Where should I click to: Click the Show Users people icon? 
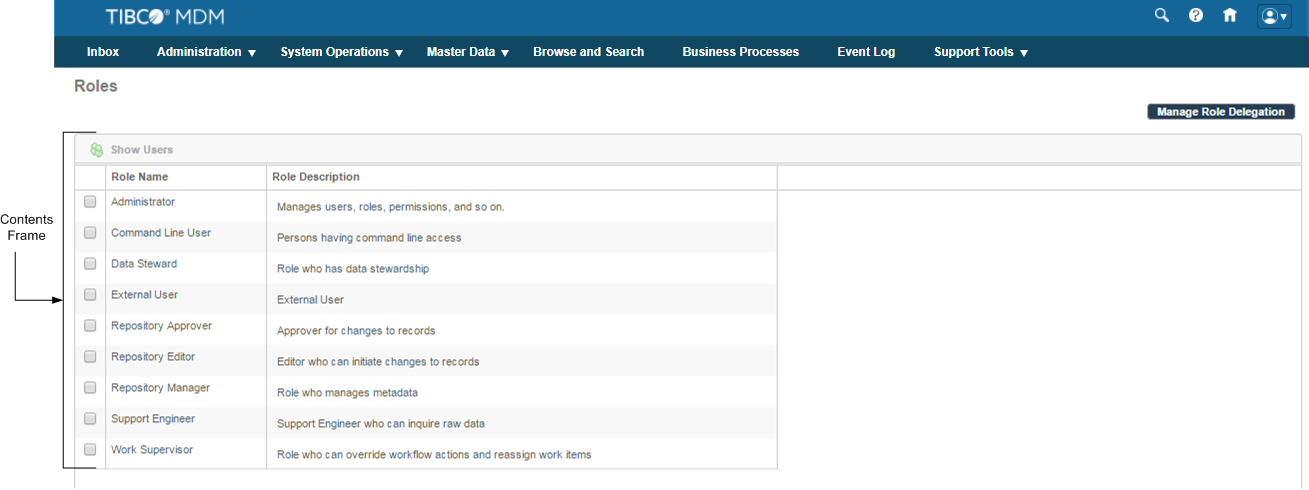[97, 150]
